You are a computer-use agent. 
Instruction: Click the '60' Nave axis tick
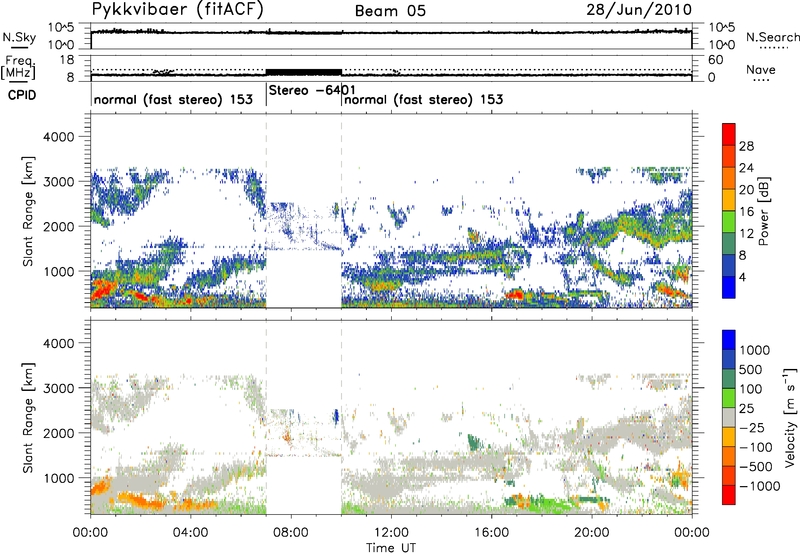716,60
